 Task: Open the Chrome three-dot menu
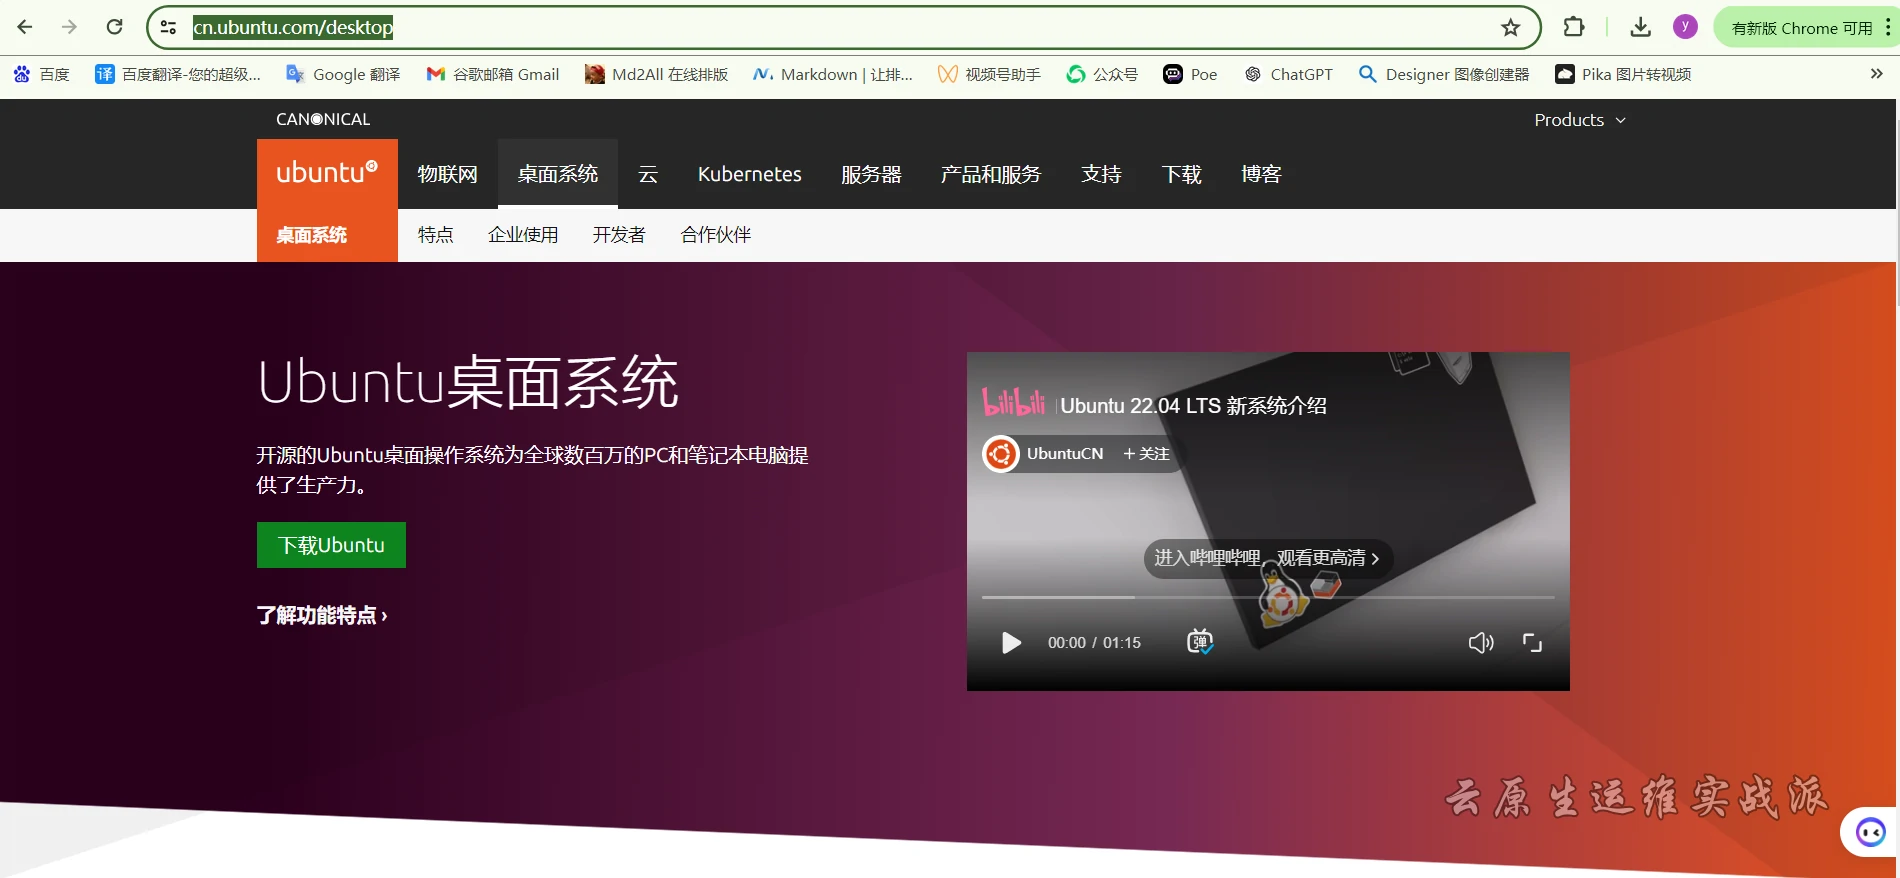(1888, 27)
